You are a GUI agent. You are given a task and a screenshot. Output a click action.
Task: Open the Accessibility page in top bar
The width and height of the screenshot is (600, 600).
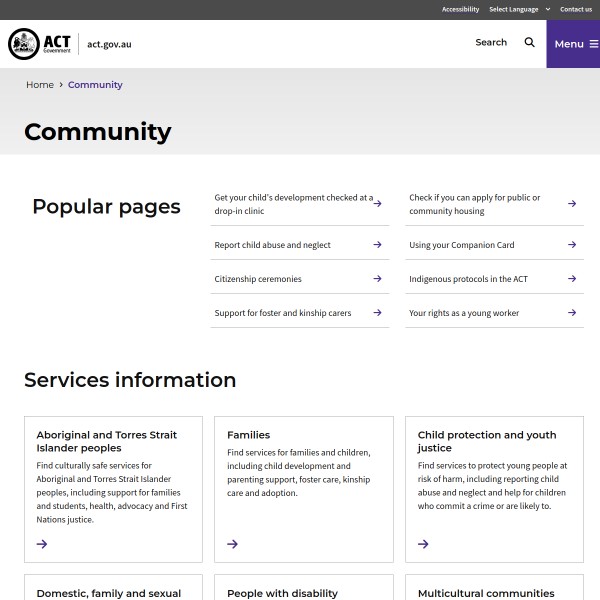460,9
